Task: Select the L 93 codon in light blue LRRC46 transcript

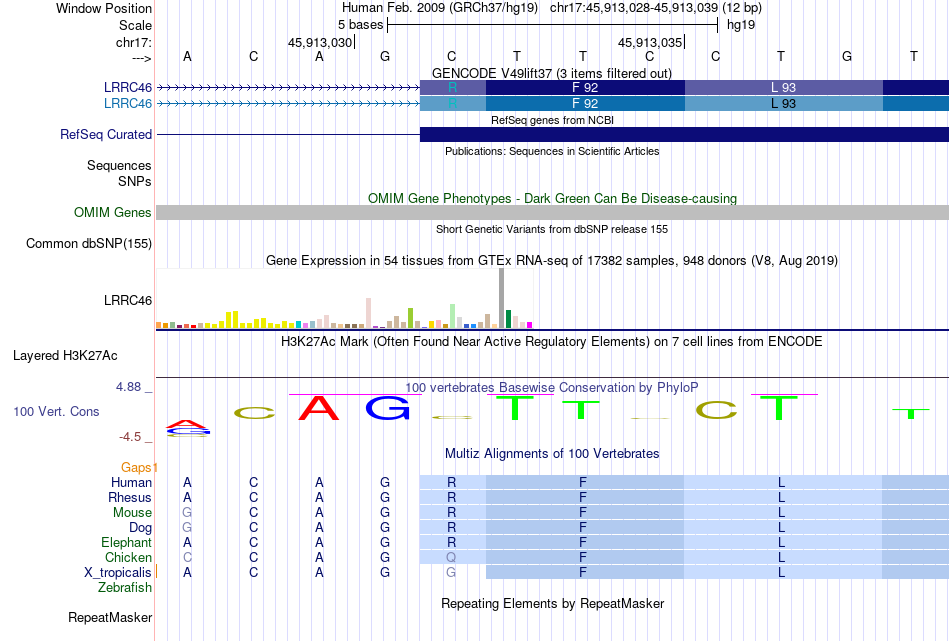Action: pos(783,103)
